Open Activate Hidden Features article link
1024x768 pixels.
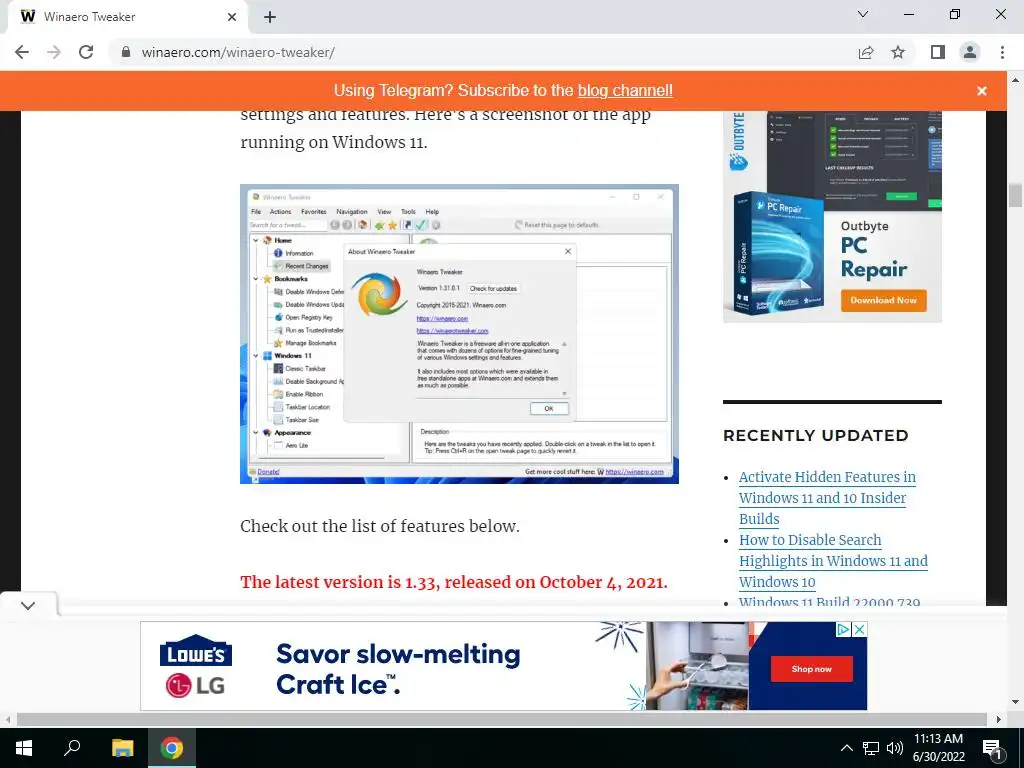[827, 498]
